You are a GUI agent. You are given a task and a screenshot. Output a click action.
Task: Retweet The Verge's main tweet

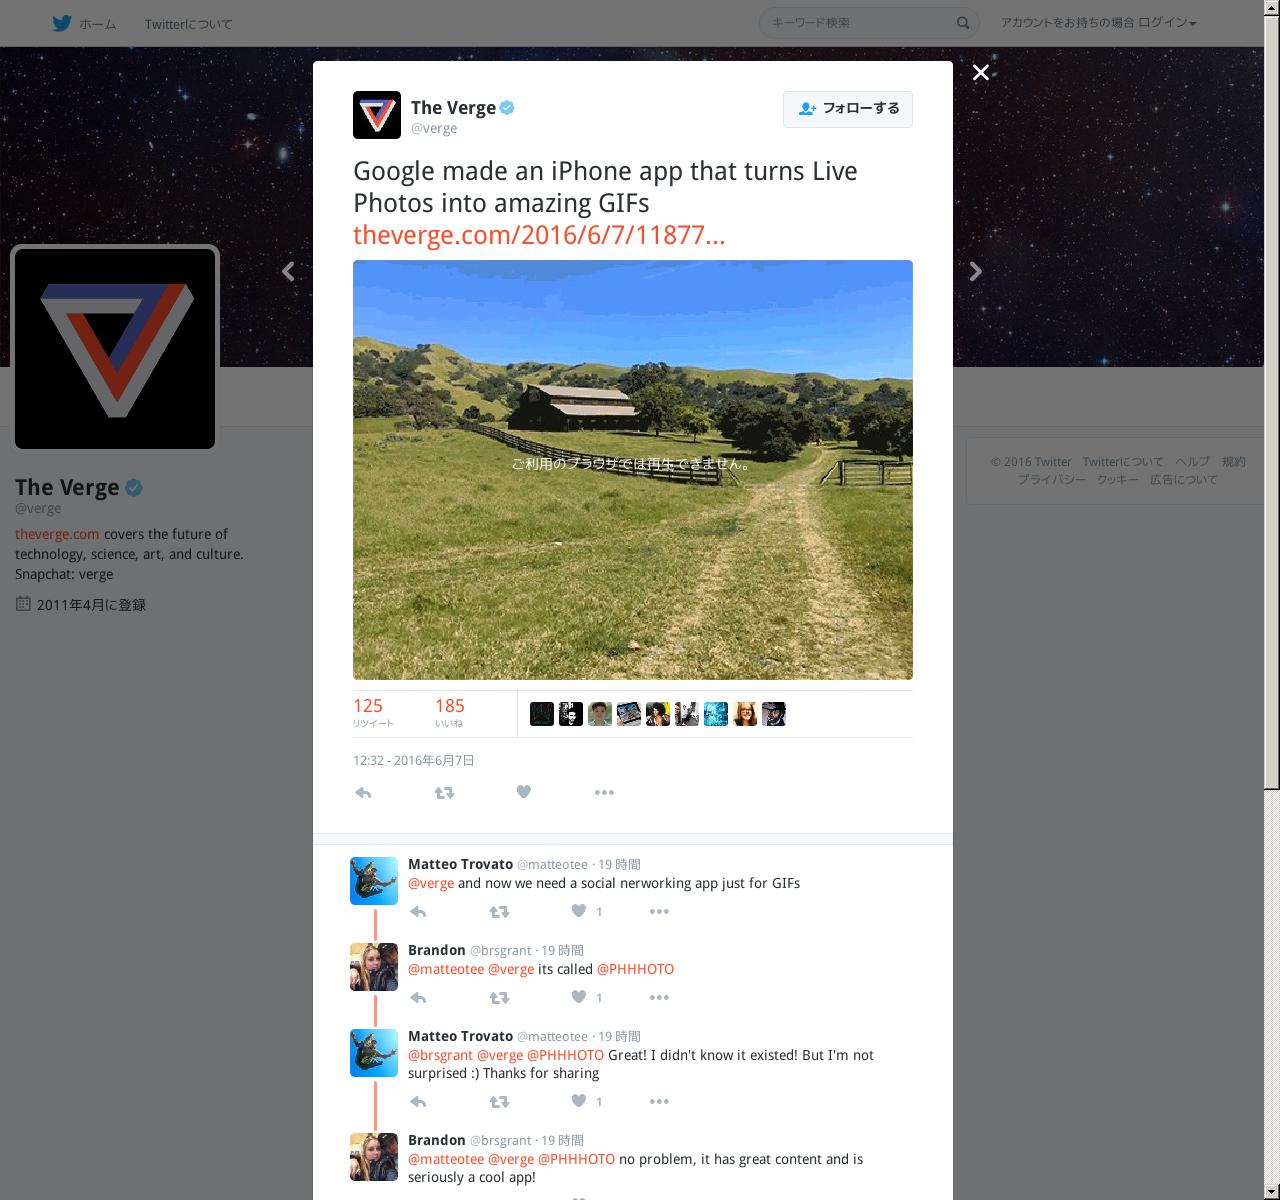[444, 793]
